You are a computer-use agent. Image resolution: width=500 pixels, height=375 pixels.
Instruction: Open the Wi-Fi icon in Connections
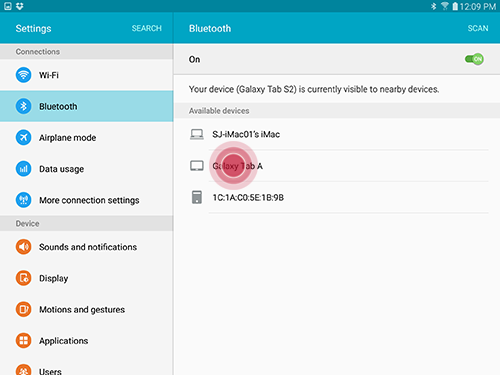coord(23,75)
